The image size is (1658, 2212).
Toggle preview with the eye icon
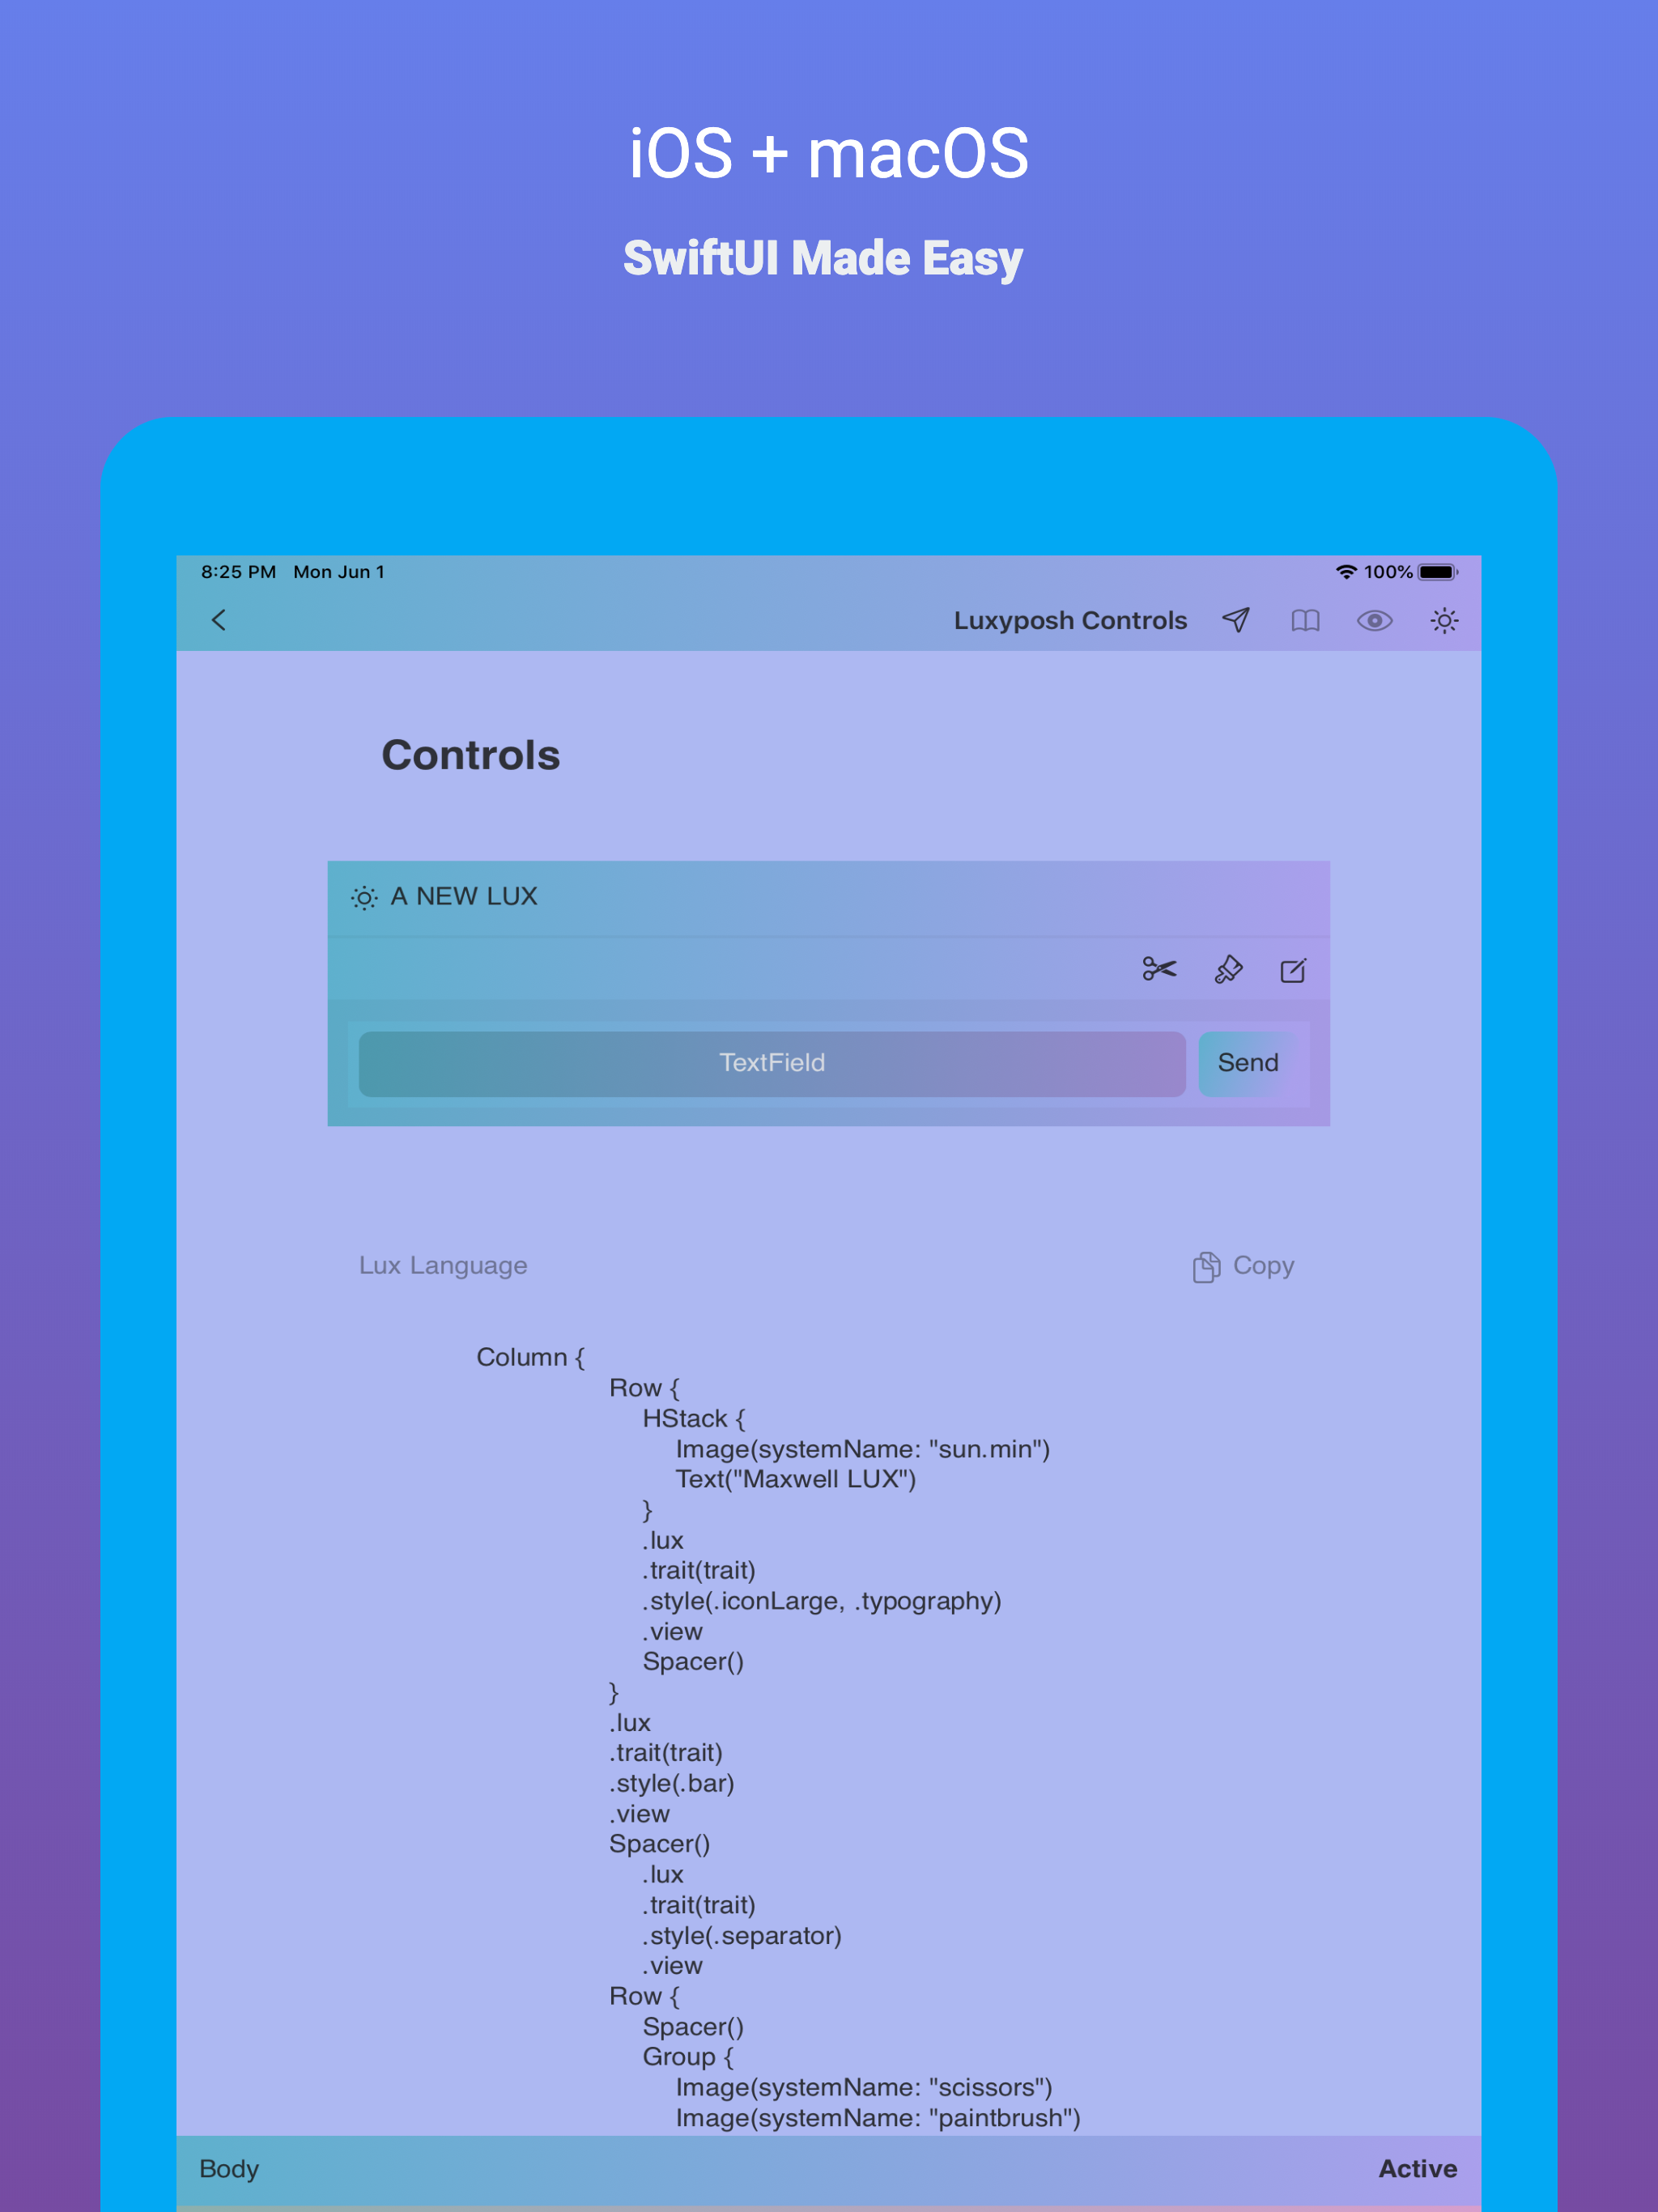point(1374,620)
